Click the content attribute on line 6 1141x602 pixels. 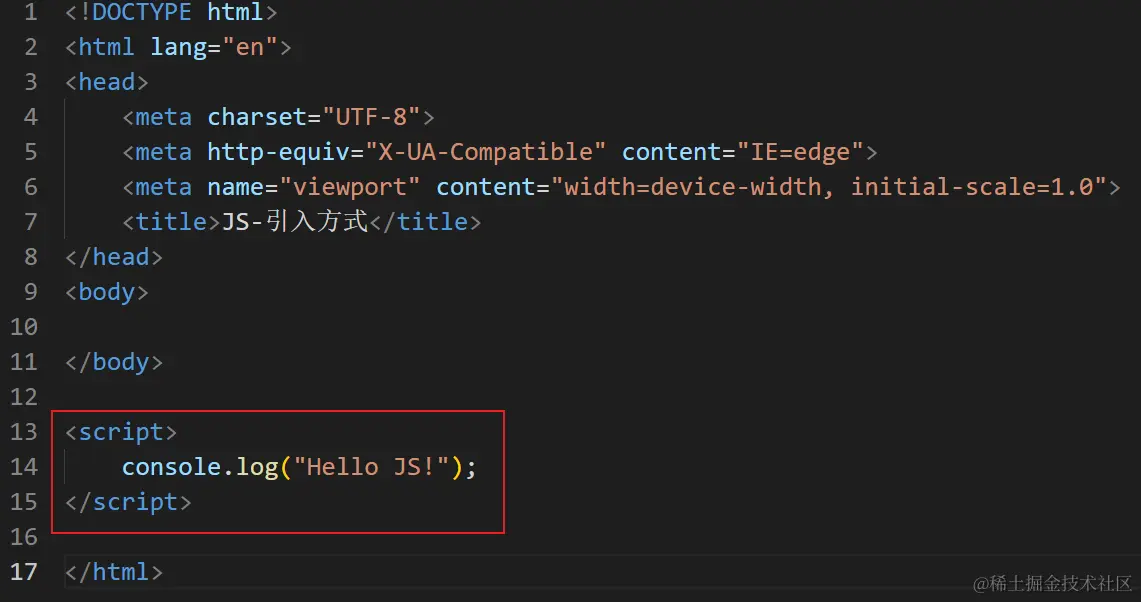tap(485, 186)
